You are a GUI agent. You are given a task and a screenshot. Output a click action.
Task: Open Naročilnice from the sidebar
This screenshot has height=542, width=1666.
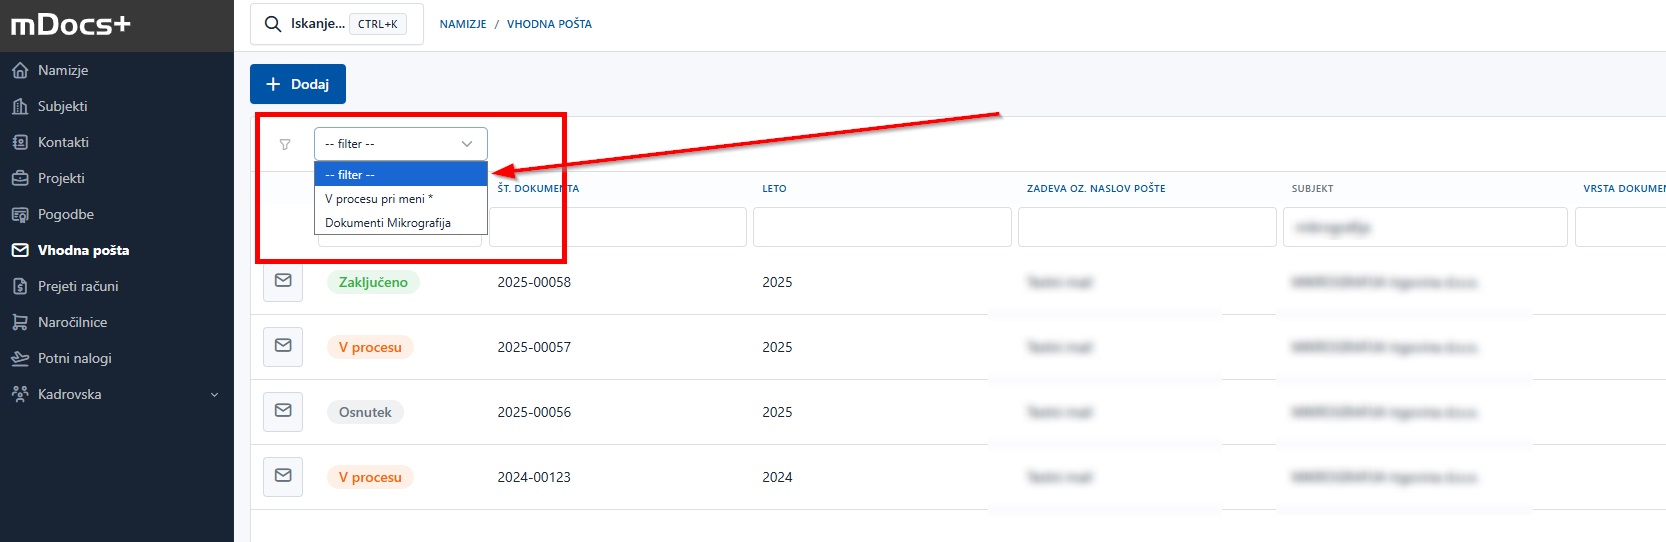pyautogui.click(x=72, y=322)
